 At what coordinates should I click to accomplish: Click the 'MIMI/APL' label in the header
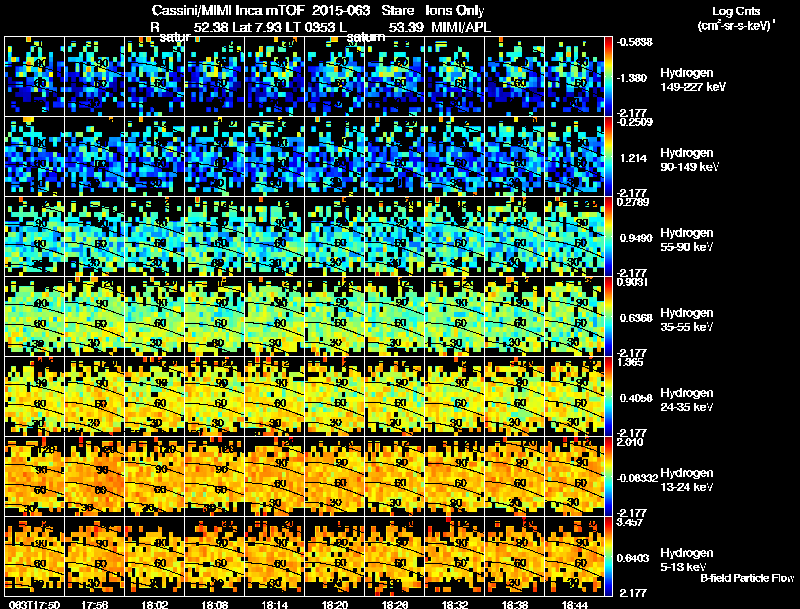(x=461, y=27)
